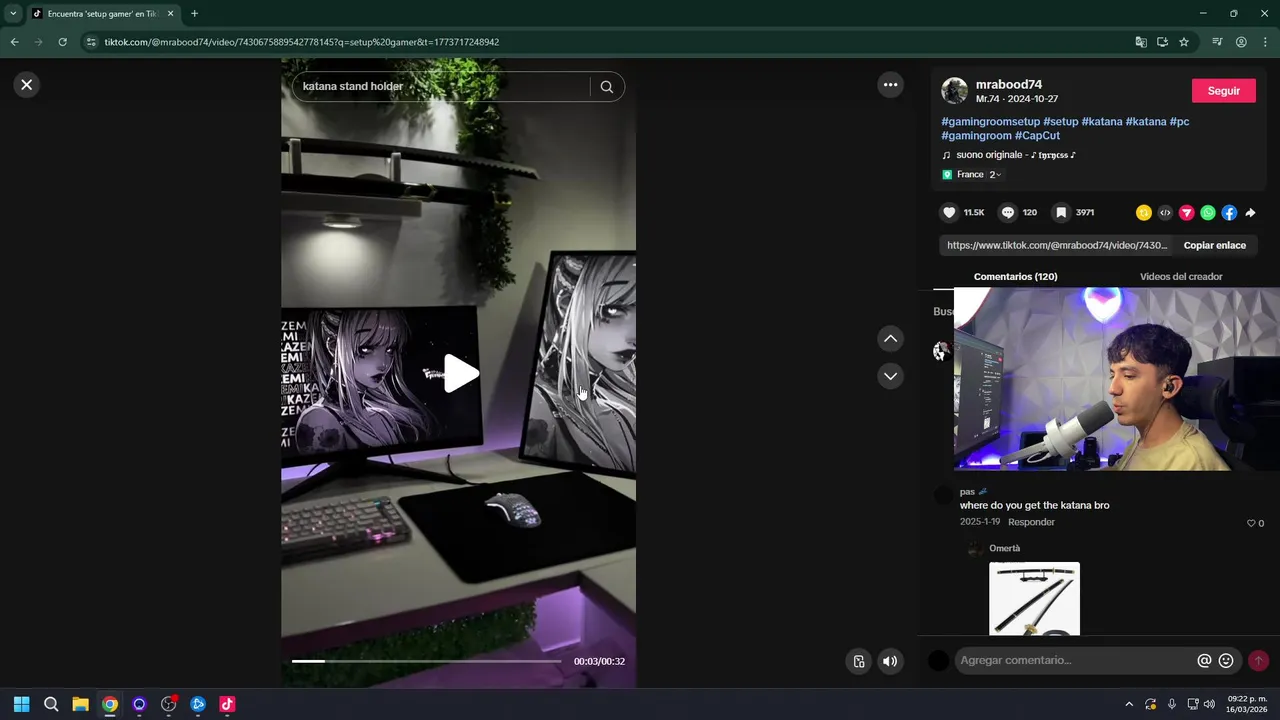
Task: Go to next video with down arrow
Action: (890, 376)
